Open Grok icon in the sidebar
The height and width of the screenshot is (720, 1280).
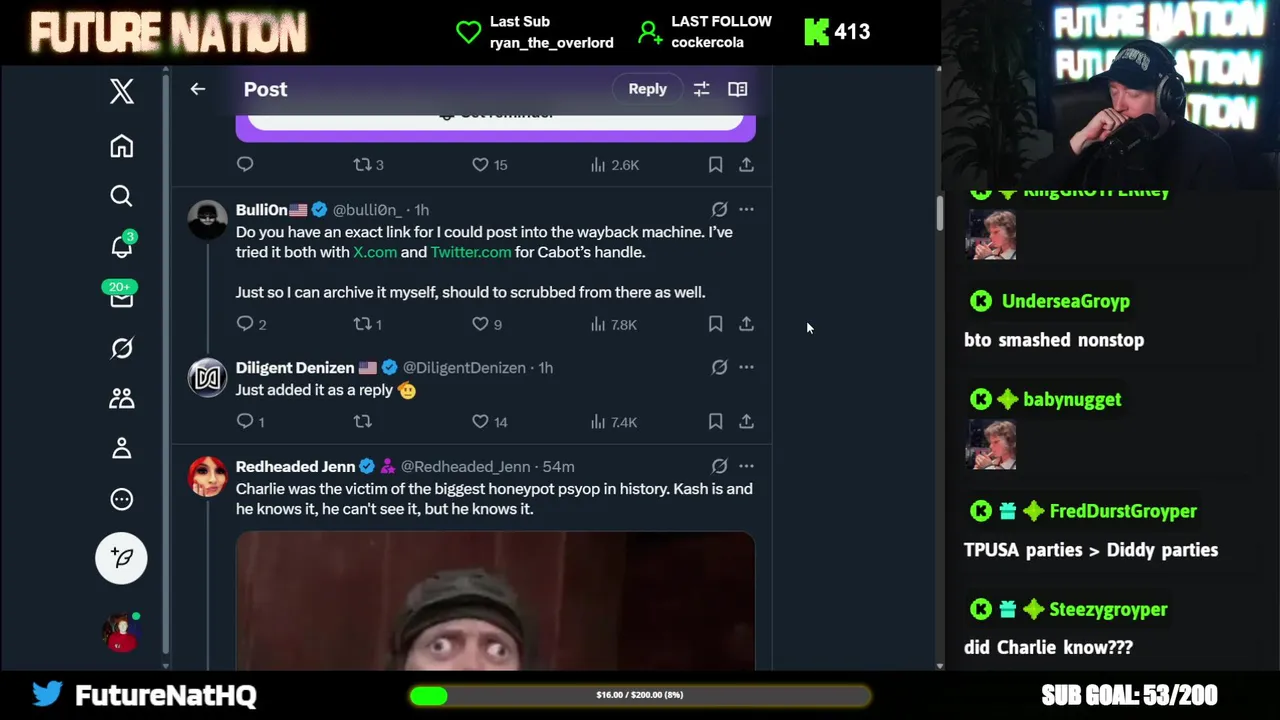click(121, 348)
